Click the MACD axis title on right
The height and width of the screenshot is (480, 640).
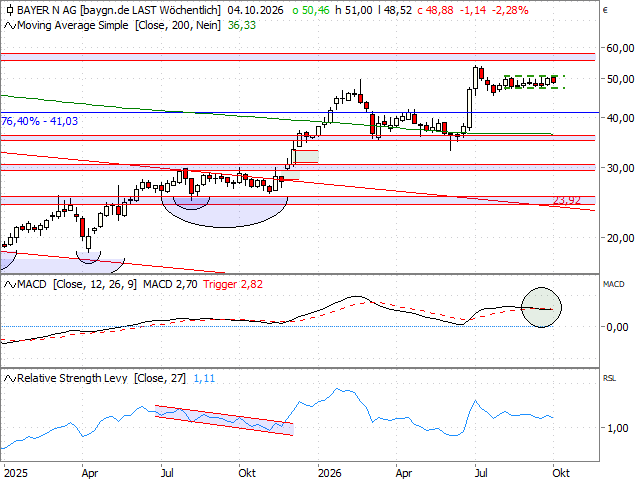[613, 284]
